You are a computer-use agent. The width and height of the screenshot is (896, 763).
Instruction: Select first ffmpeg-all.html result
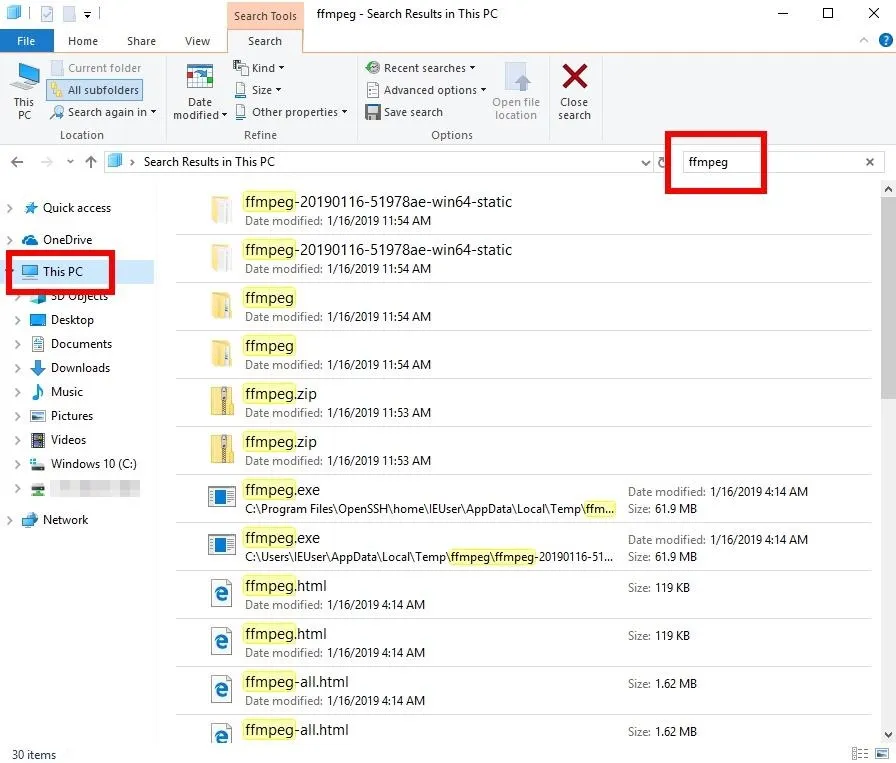523,690
